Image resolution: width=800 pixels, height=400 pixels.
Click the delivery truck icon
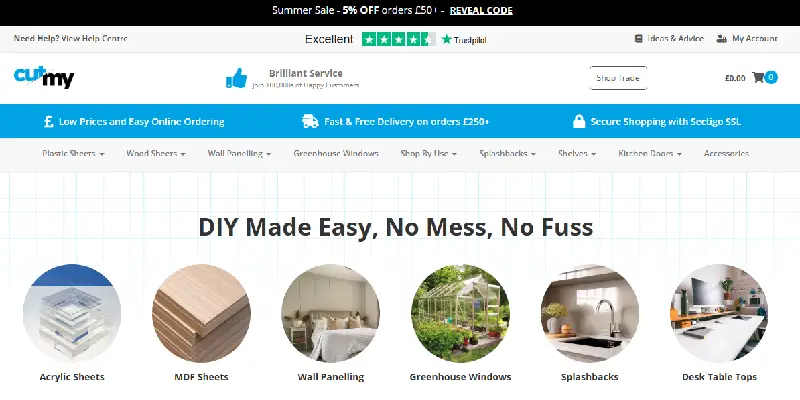pyautogui.click(x=310, y=121)
